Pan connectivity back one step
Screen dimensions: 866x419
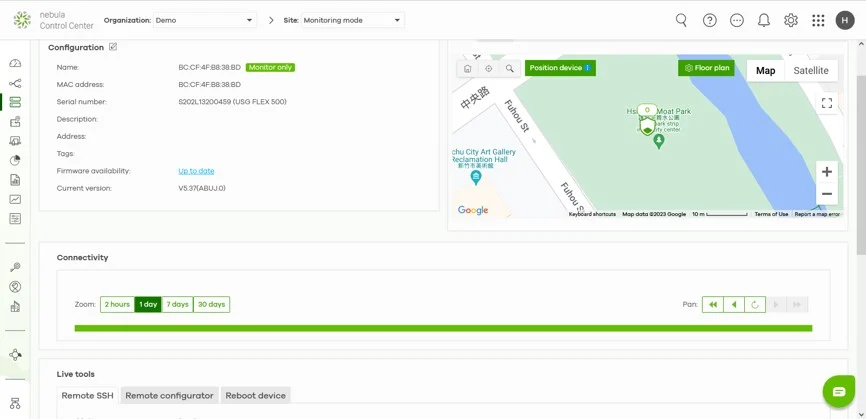click(x=733, y=304)
